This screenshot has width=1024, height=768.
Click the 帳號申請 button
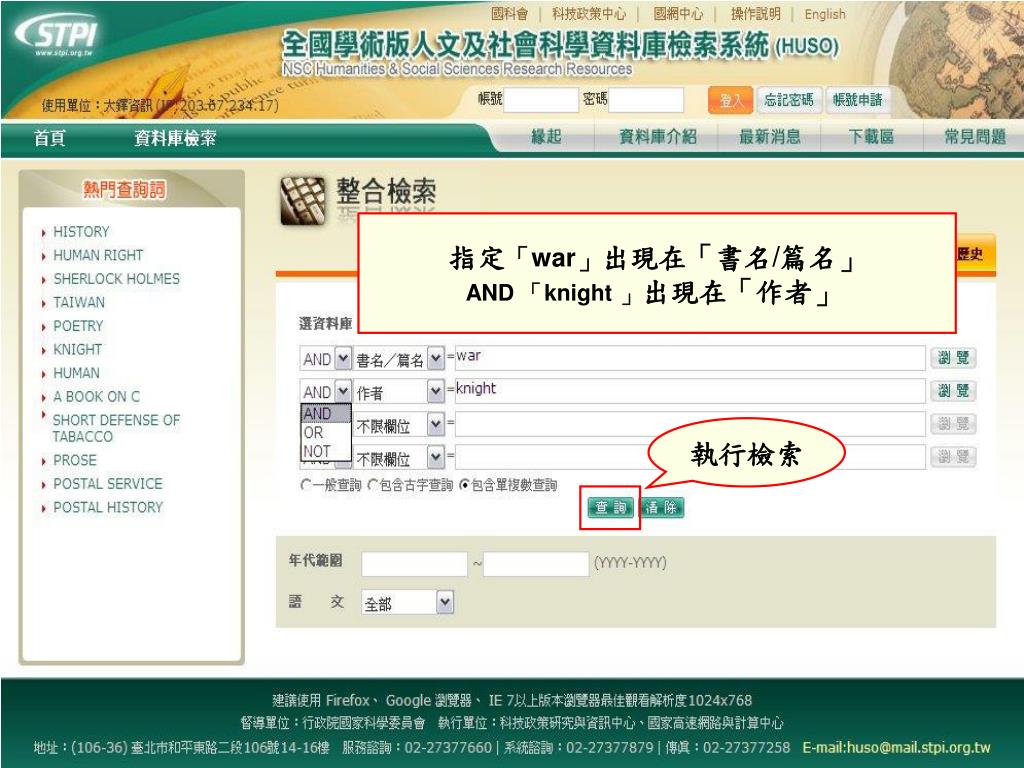(857, 100)
